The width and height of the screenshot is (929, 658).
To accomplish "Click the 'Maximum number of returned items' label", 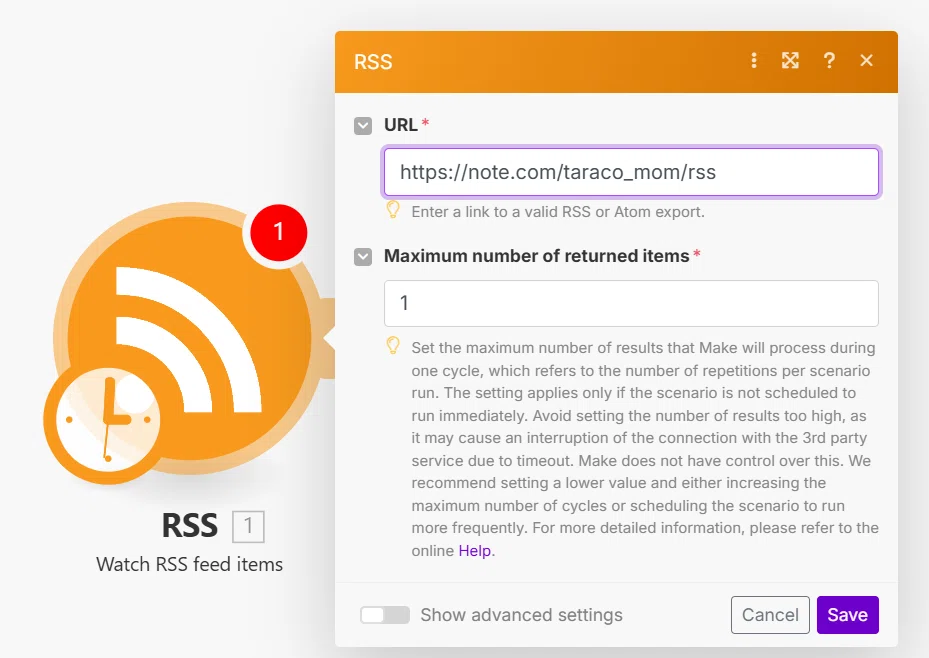I will [x=537, y=256].
